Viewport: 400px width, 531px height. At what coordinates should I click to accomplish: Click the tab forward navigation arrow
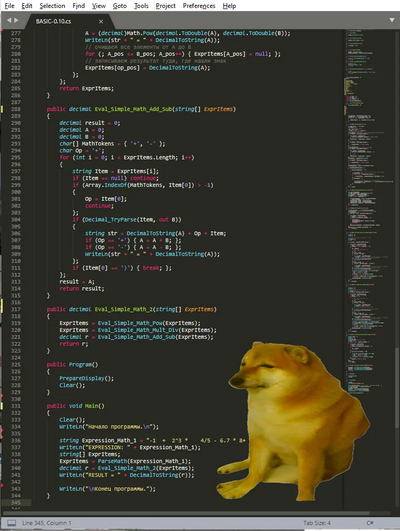pyautogui.click(x=16, y=20)
